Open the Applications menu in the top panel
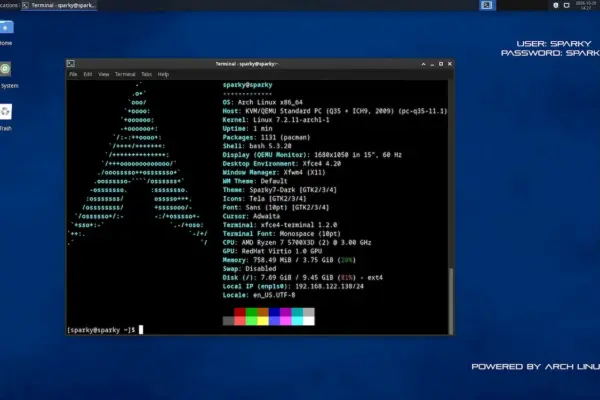 tap(9, 5)
